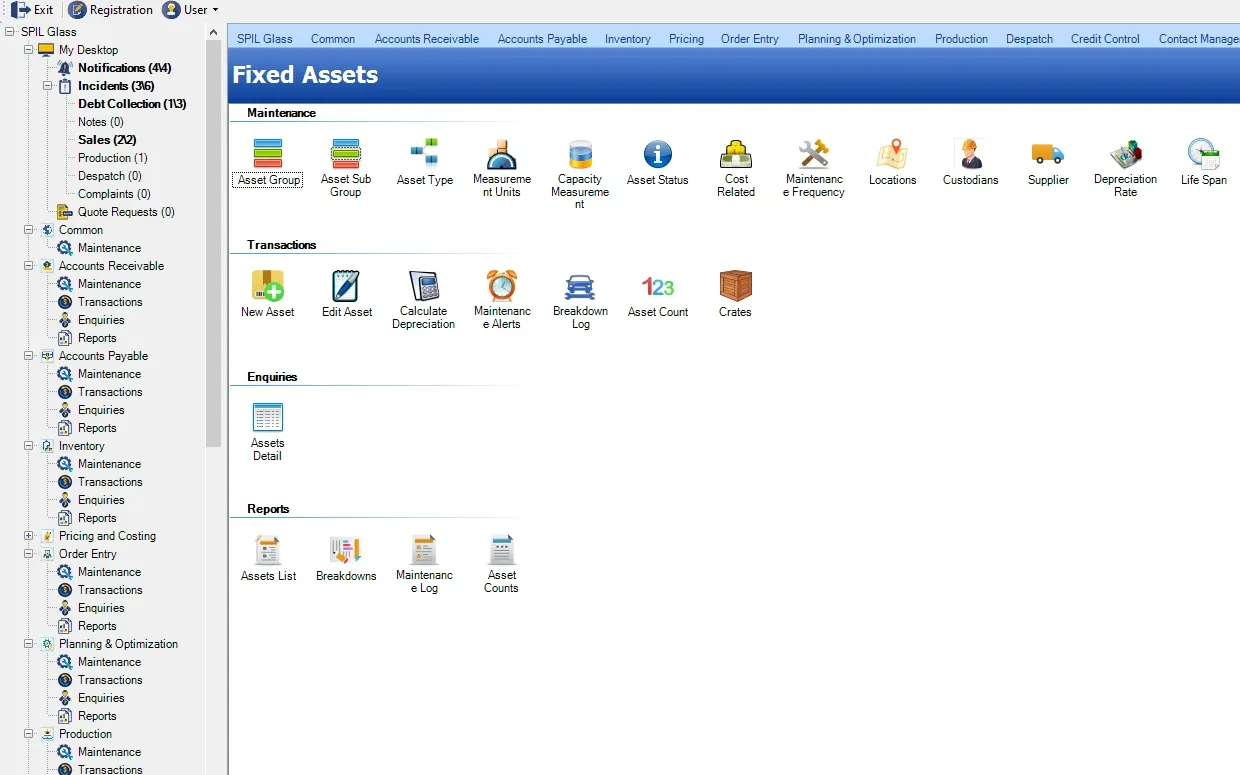This screenshot has height=775, width=1240.
Task: Open the Breakdowns report icon
Action: coord(346,550)
